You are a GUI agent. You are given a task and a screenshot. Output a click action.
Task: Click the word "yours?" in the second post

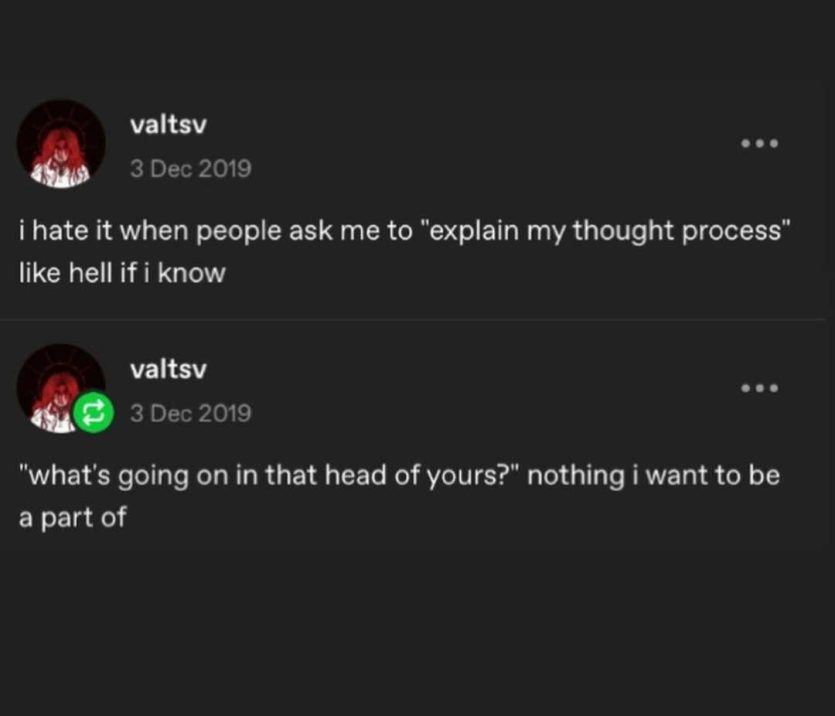point(469,476)
